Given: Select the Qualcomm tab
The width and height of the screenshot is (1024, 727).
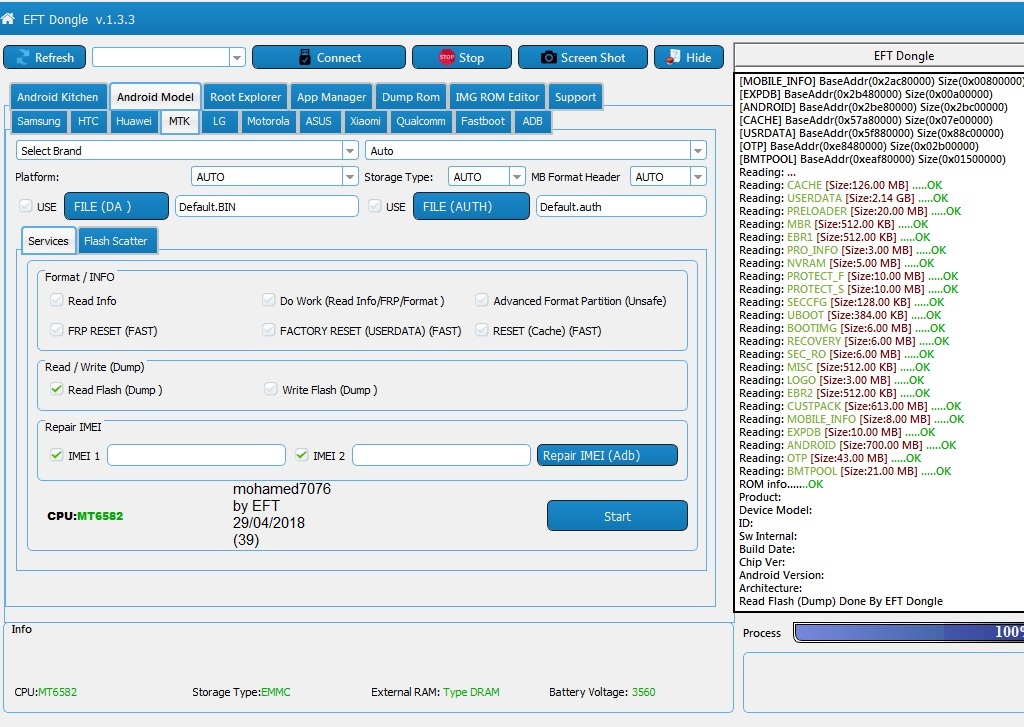Looking at the screenshot, I should click(x=421, y=121).
